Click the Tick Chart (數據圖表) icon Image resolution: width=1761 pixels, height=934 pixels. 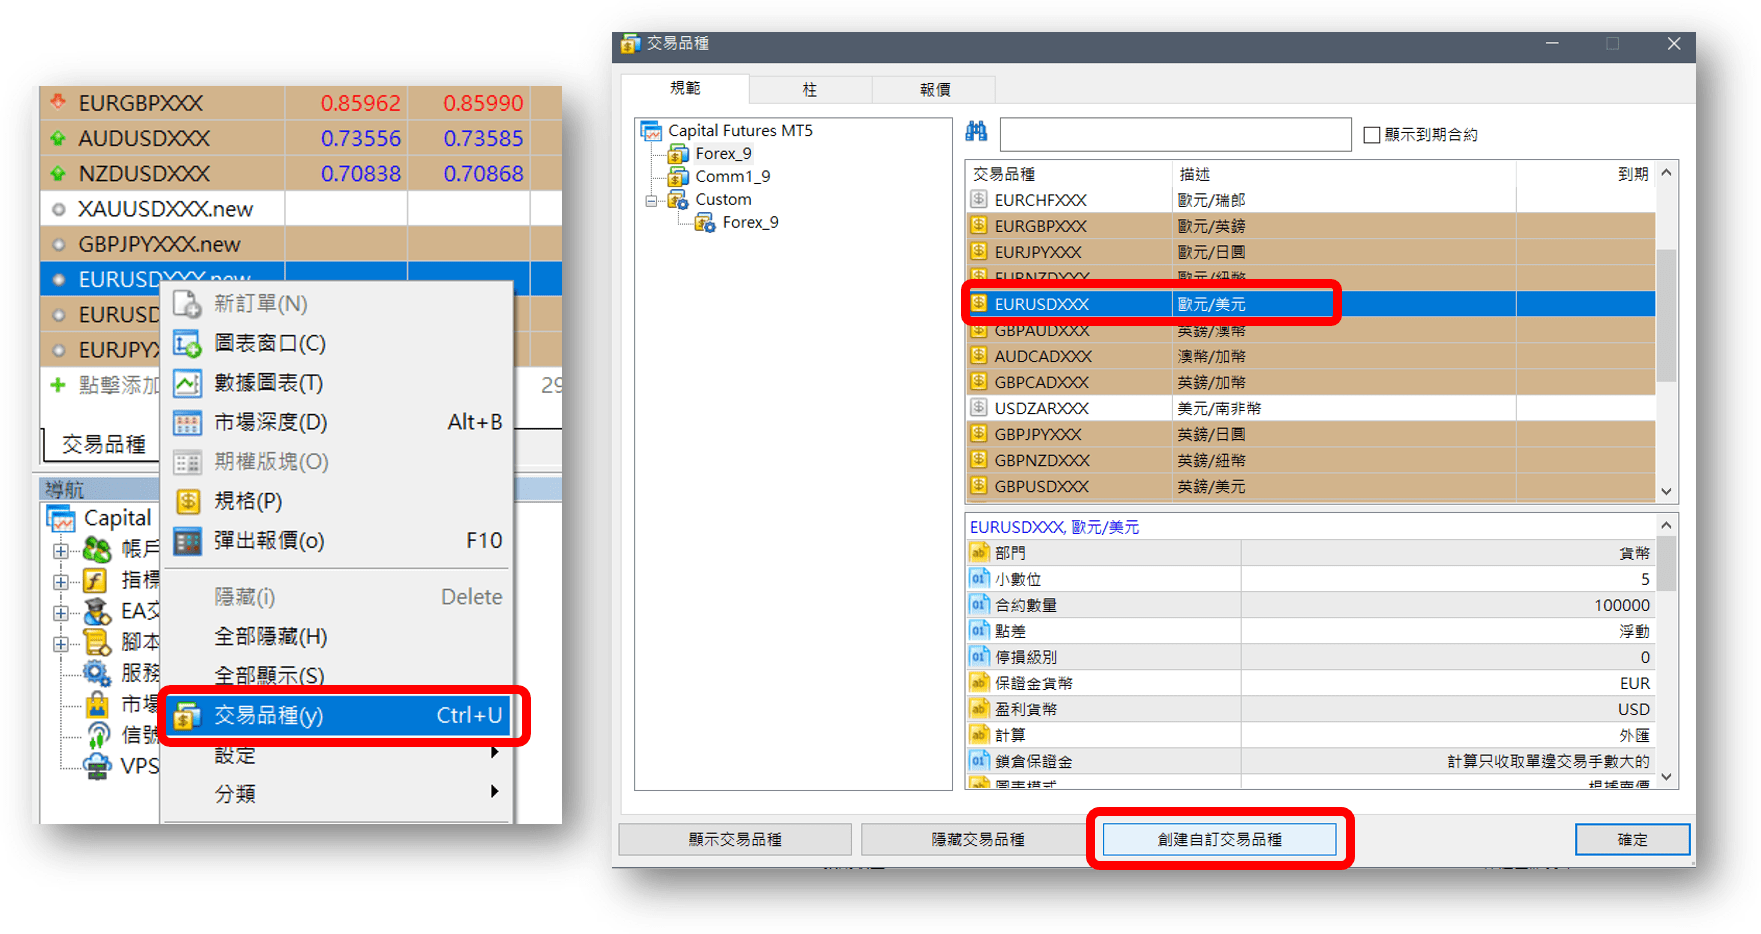coord(187,383)
